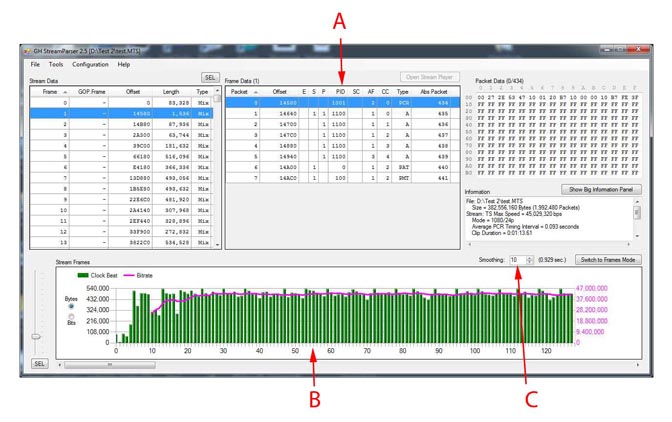Select packet 6 PAT row in Frame Data
The height and width of the screenshot is (422, 672).
tap(340, 167)
